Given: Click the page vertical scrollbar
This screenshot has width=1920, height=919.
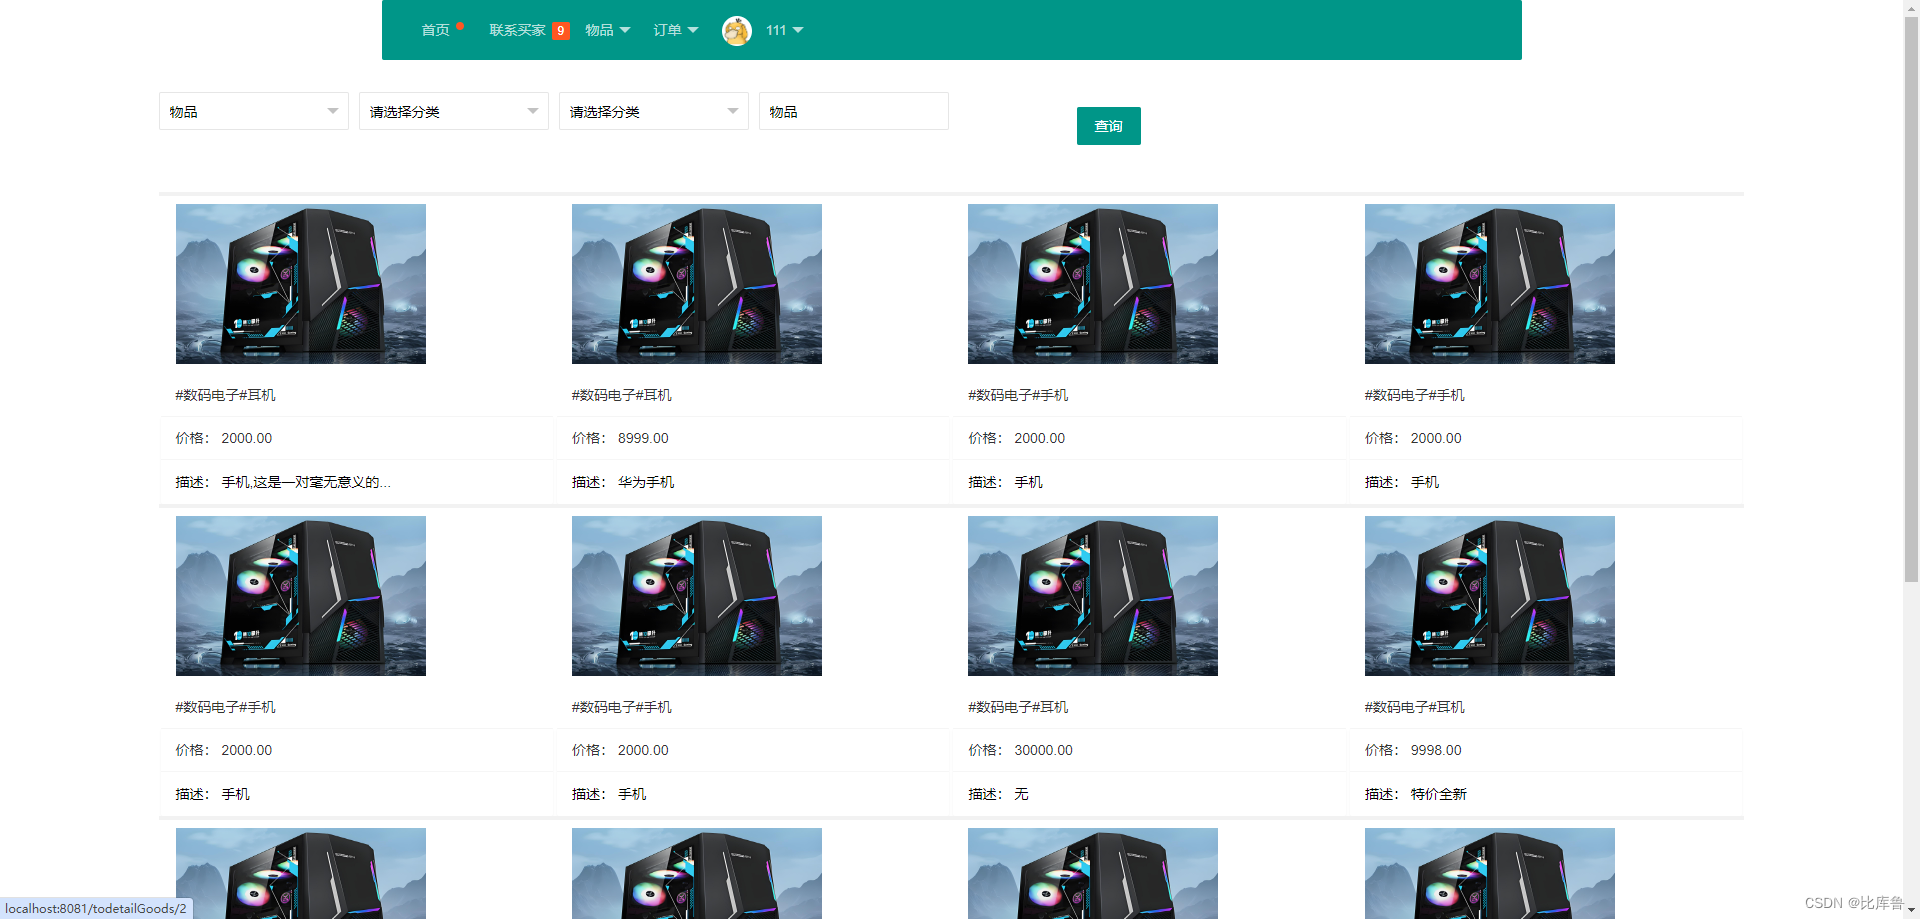Looking at the screenshot, I should (1911, 300).
